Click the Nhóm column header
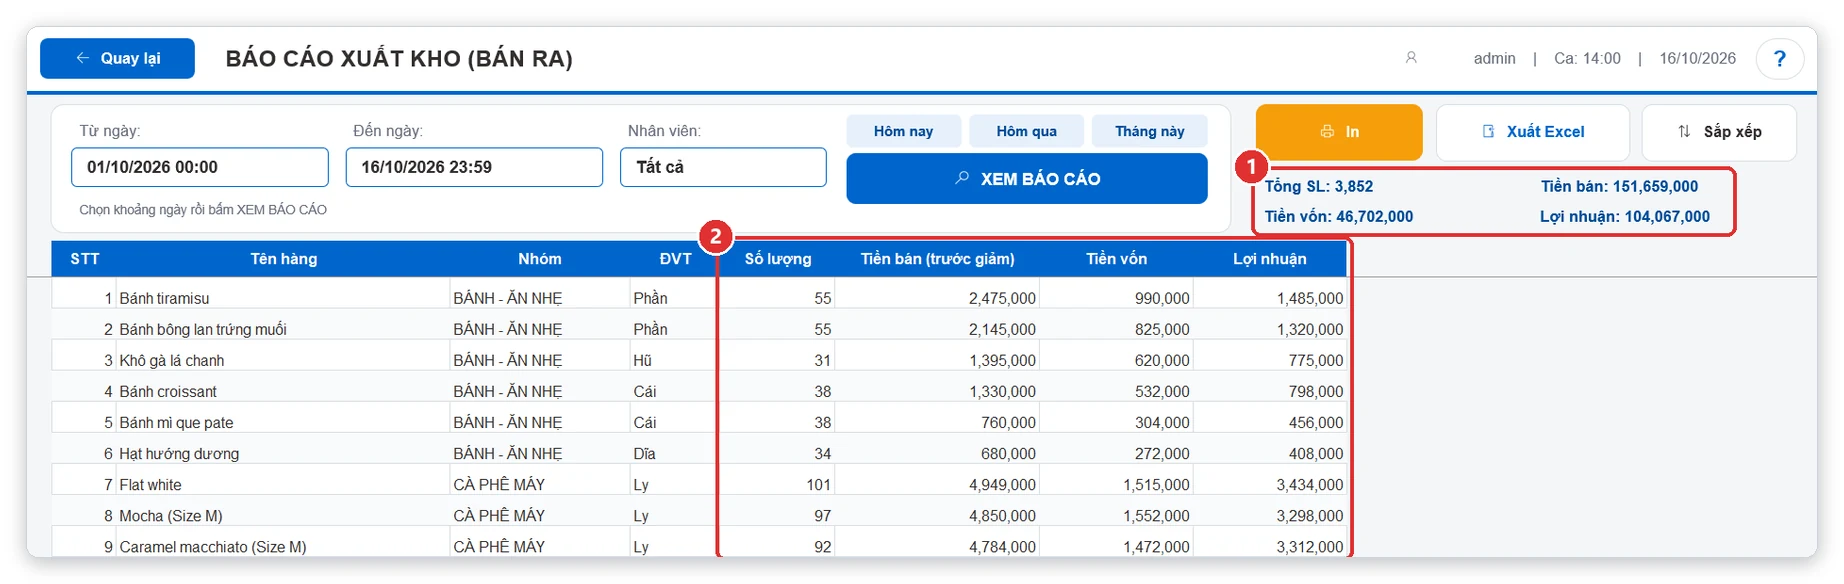The height and width of the screenshot is (584, 1844). (x=540, y=259)
